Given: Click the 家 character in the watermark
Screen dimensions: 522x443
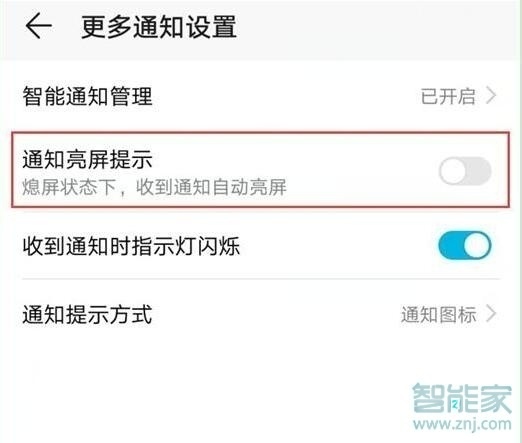Looking at the screenshot, I should point(496,399).
